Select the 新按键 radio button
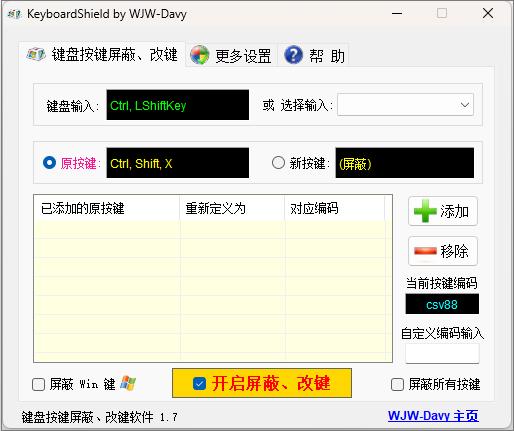The image size is (514, 431). point(278,163)
